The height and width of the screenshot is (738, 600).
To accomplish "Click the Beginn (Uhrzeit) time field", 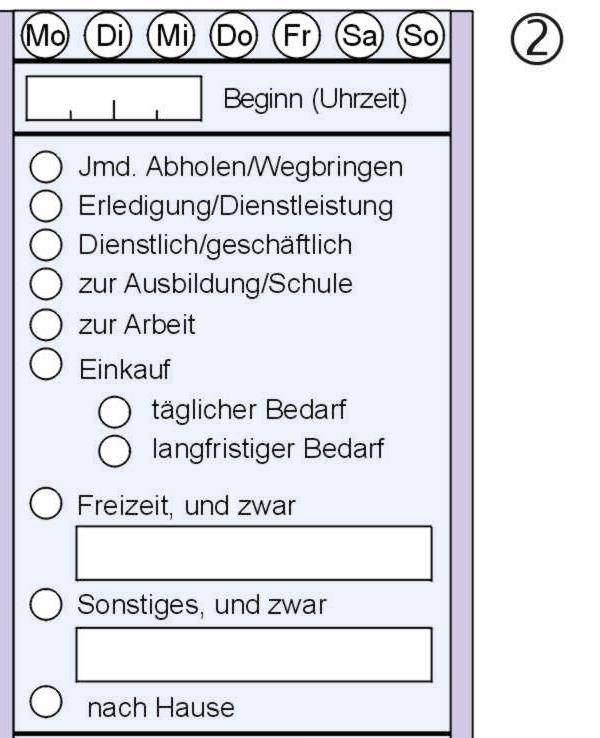I will pyautogui.click(x=114, y=98).
